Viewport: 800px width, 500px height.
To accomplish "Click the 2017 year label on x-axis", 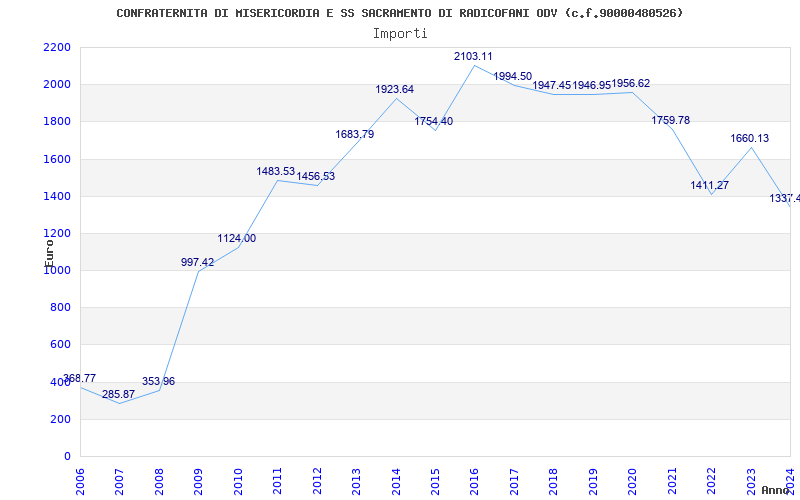I will point(513,481).
